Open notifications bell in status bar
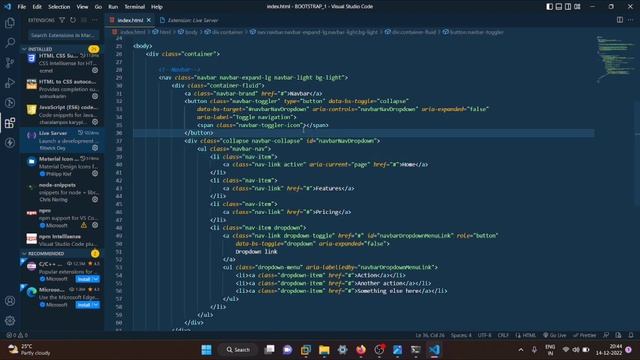This screenshot has width=640, height=360. (631, 335)
